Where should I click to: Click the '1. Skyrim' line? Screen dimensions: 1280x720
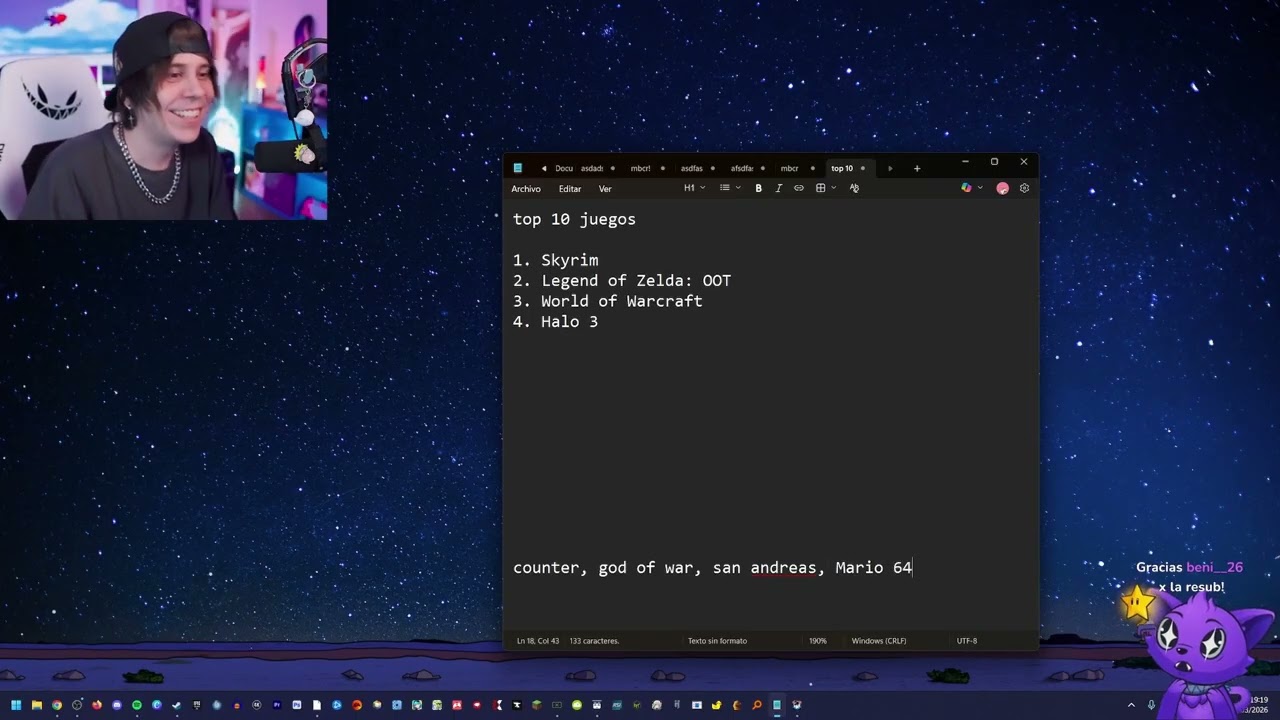tap(555, 260)
